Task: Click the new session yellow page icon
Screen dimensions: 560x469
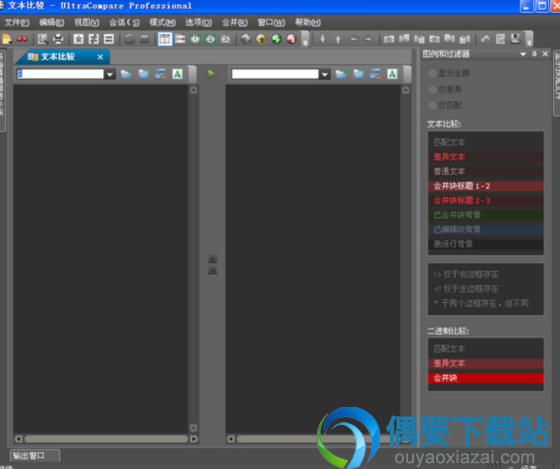Action: point(7,39)
